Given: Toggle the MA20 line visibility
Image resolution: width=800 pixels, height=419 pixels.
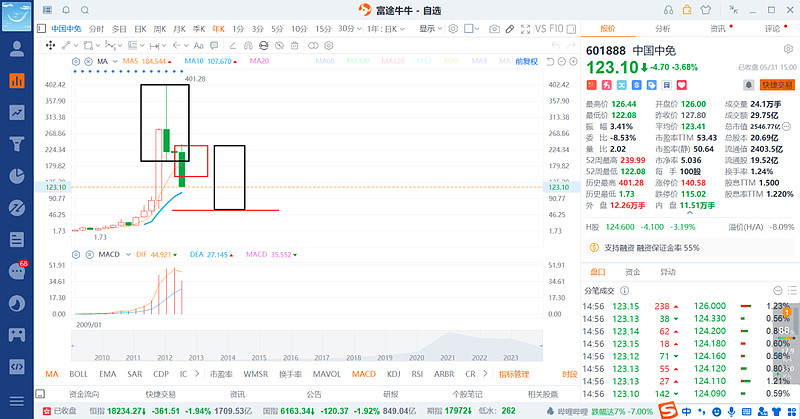Looking at the screenshot, I should [259, 61].
